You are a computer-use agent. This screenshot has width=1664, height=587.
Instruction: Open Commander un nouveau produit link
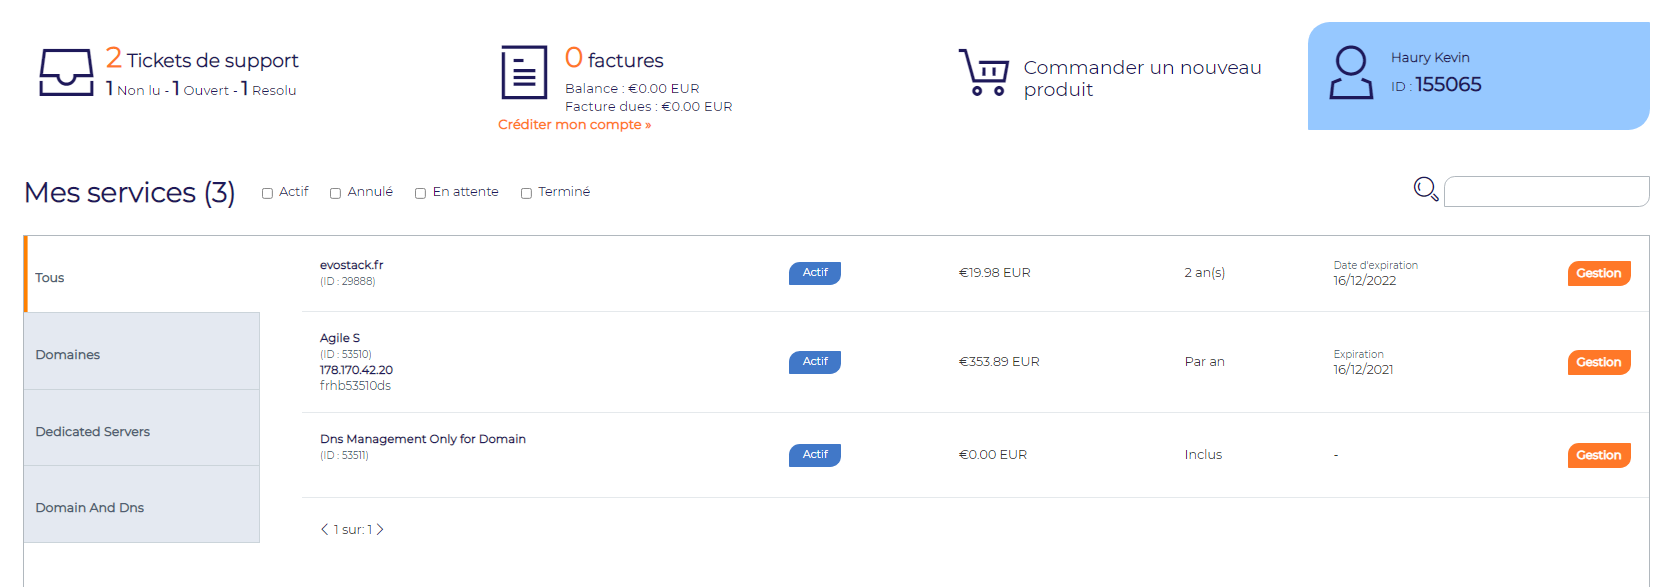tap(1142, 78)
